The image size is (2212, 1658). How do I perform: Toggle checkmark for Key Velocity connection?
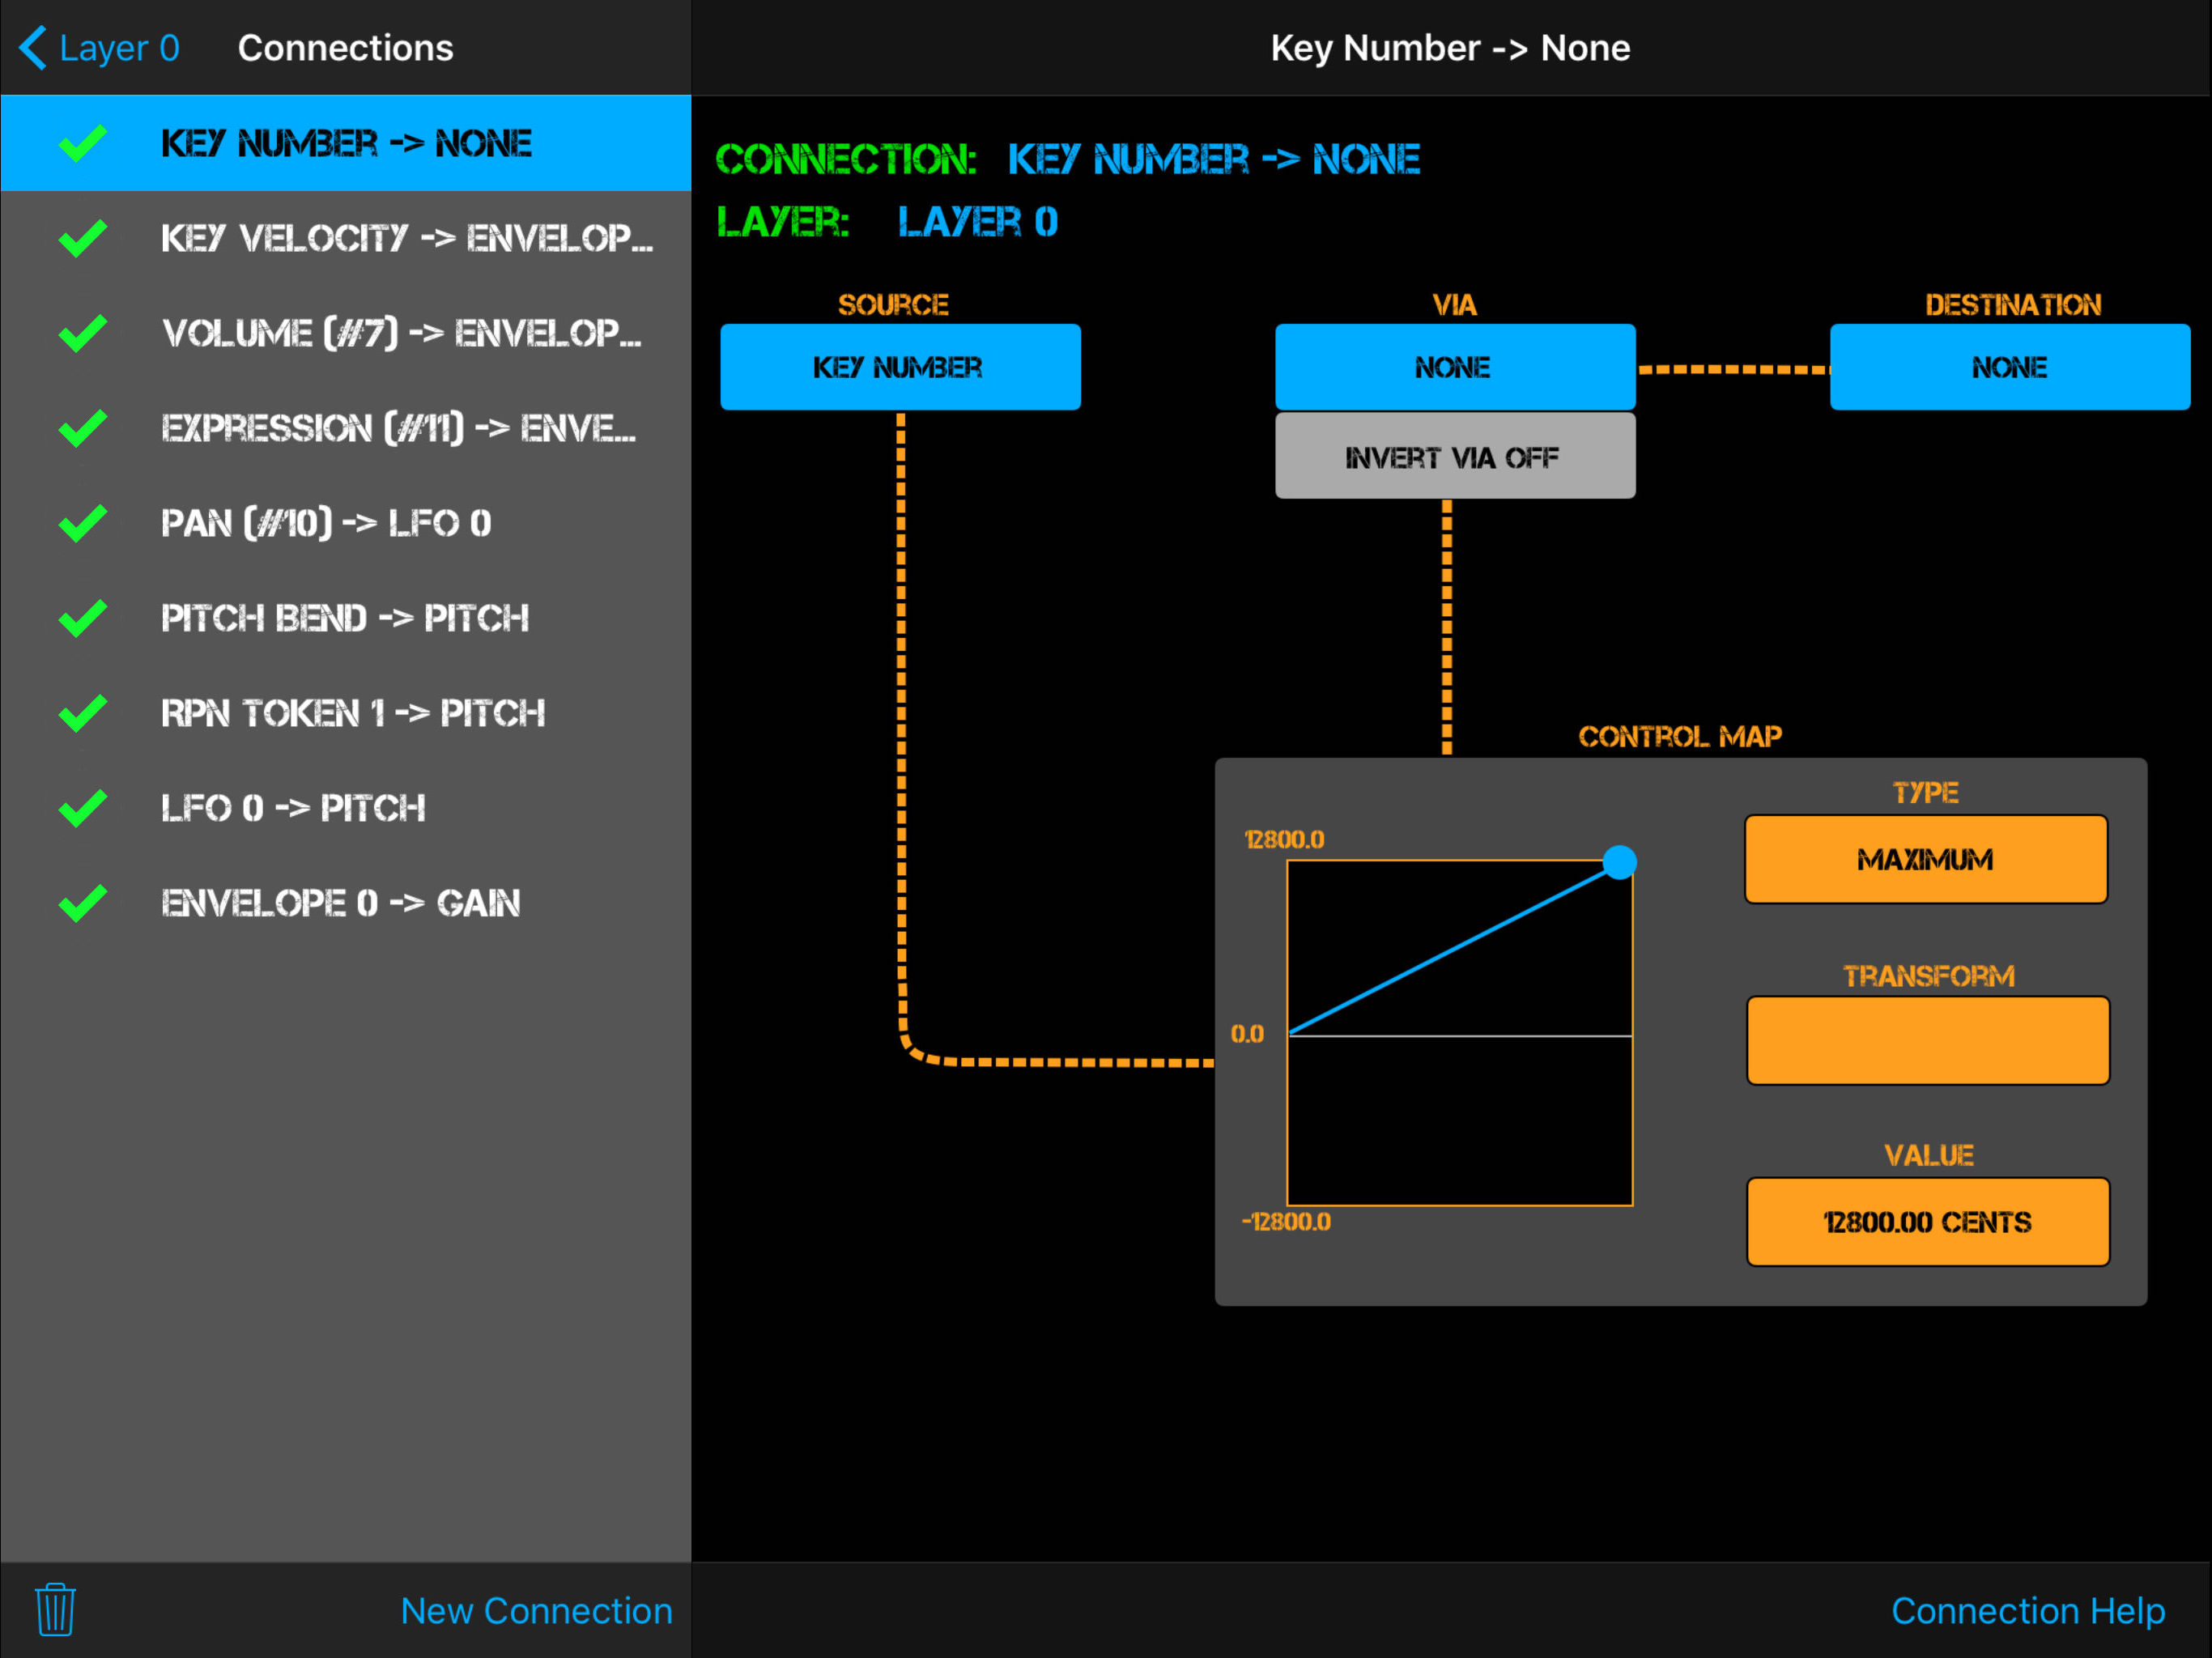coord(83,238)
